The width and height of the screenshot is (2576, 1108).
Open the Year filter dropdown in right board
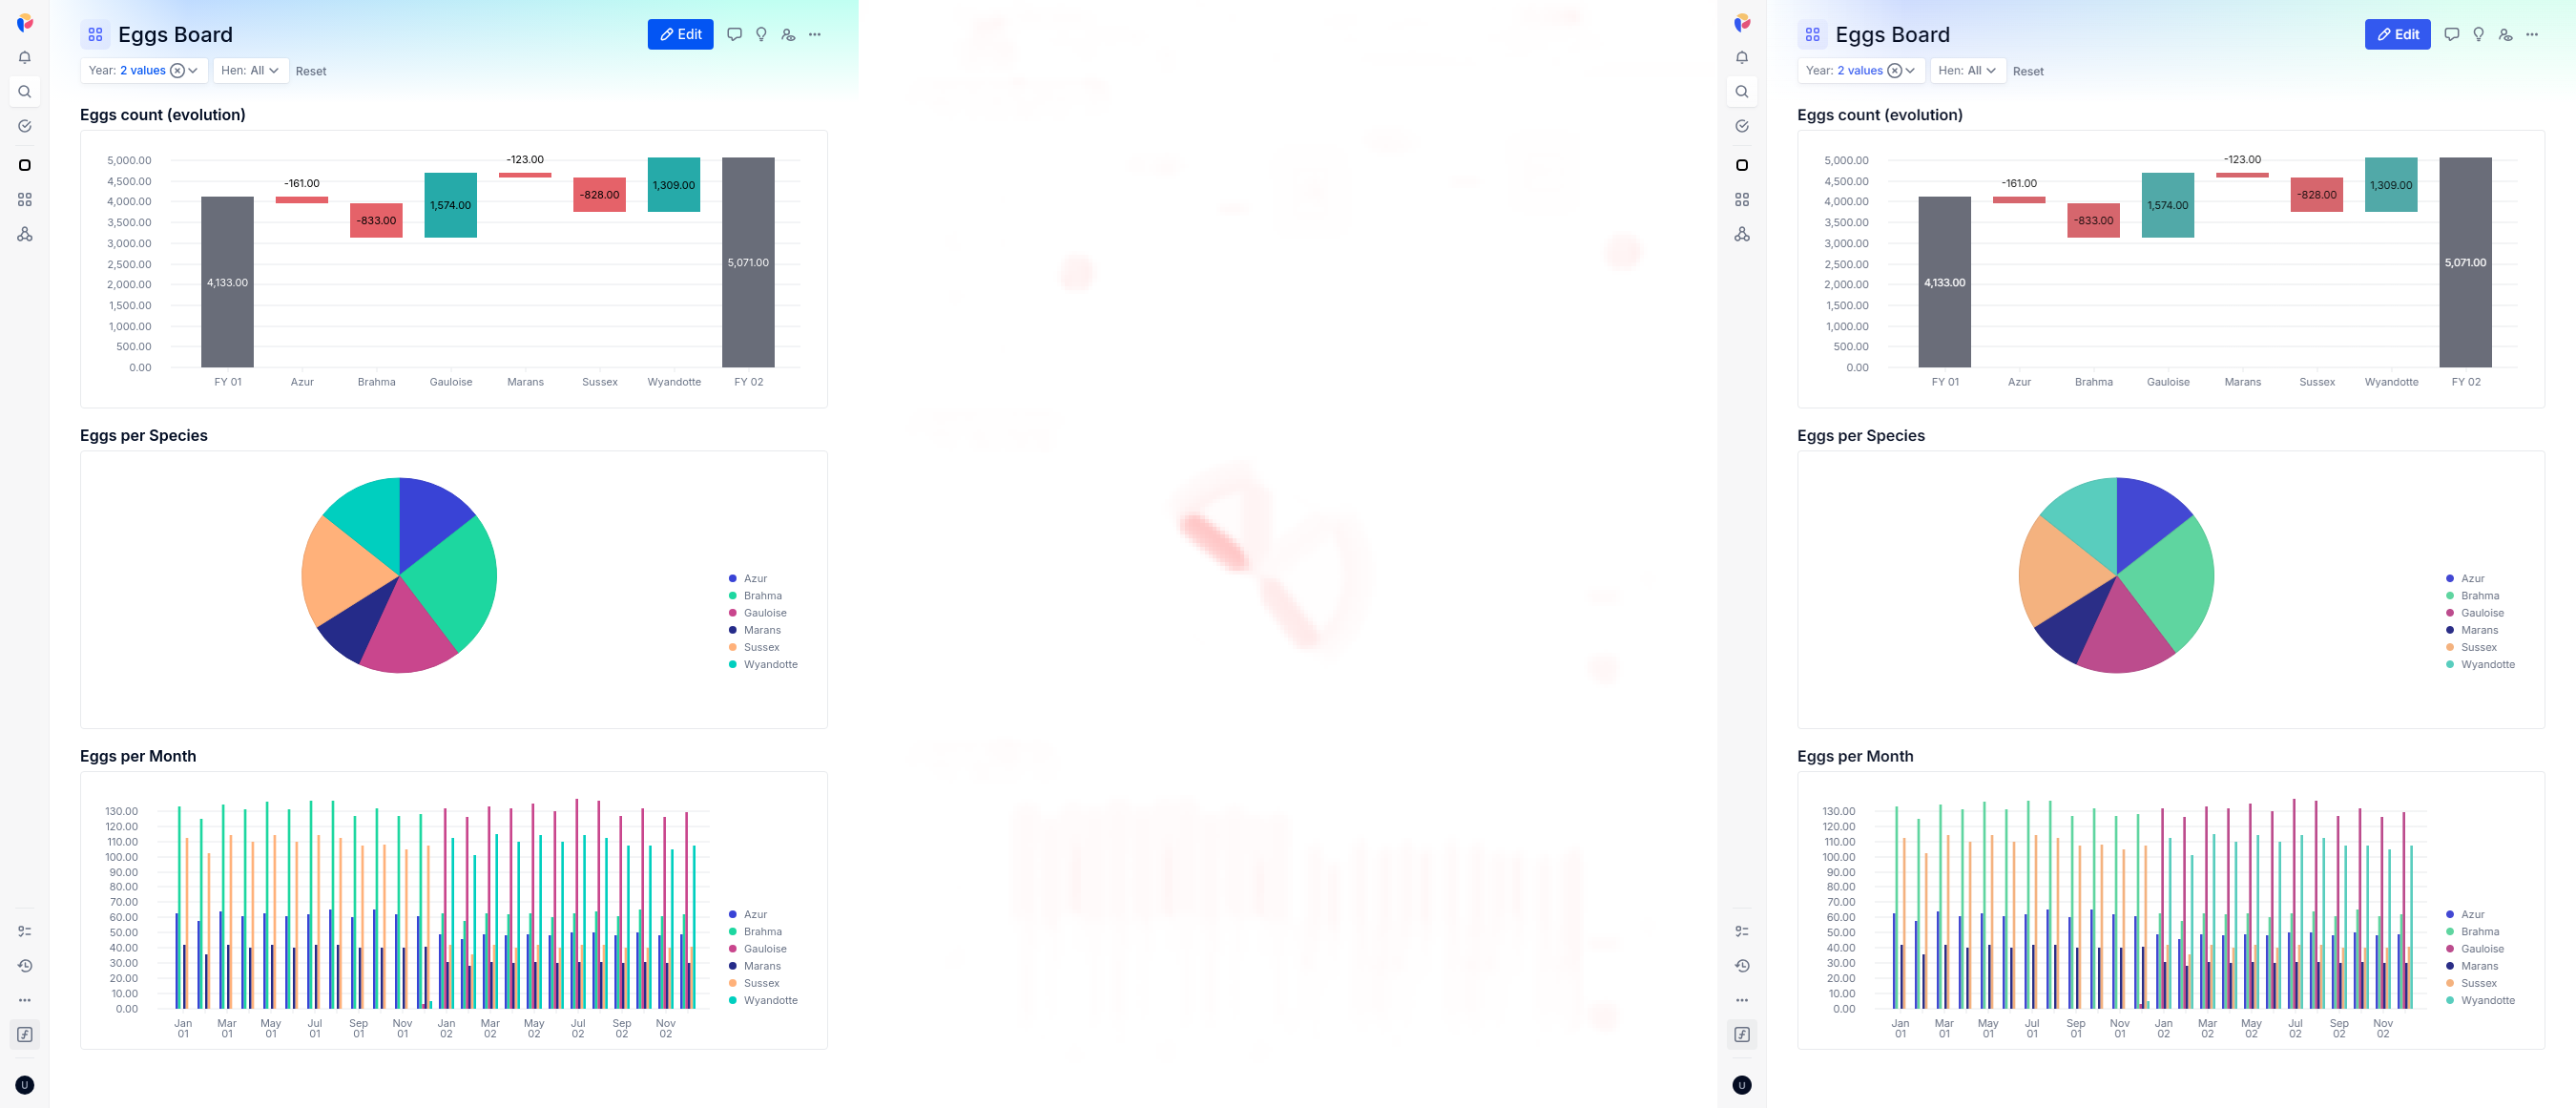click(1861, 70)
